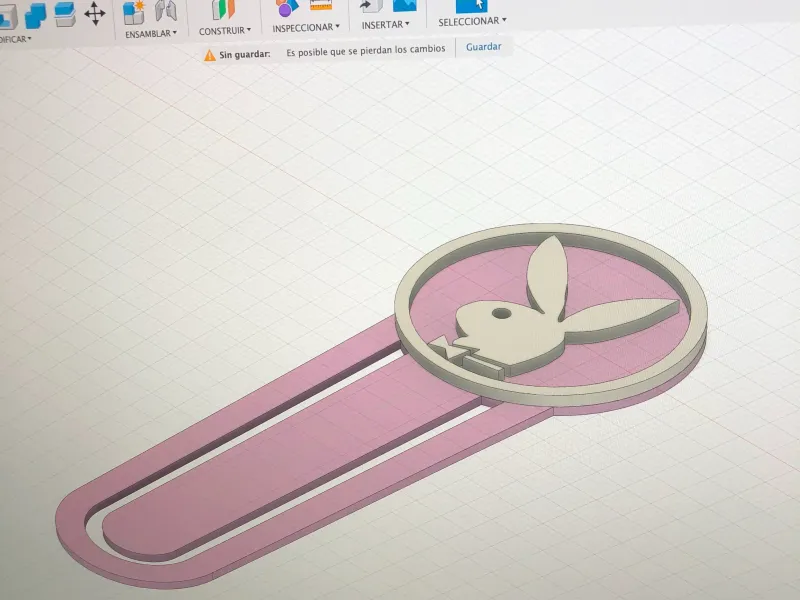Select the Shell tool icon
Viewport: 800px width, 600px height.
click(7, 16)
